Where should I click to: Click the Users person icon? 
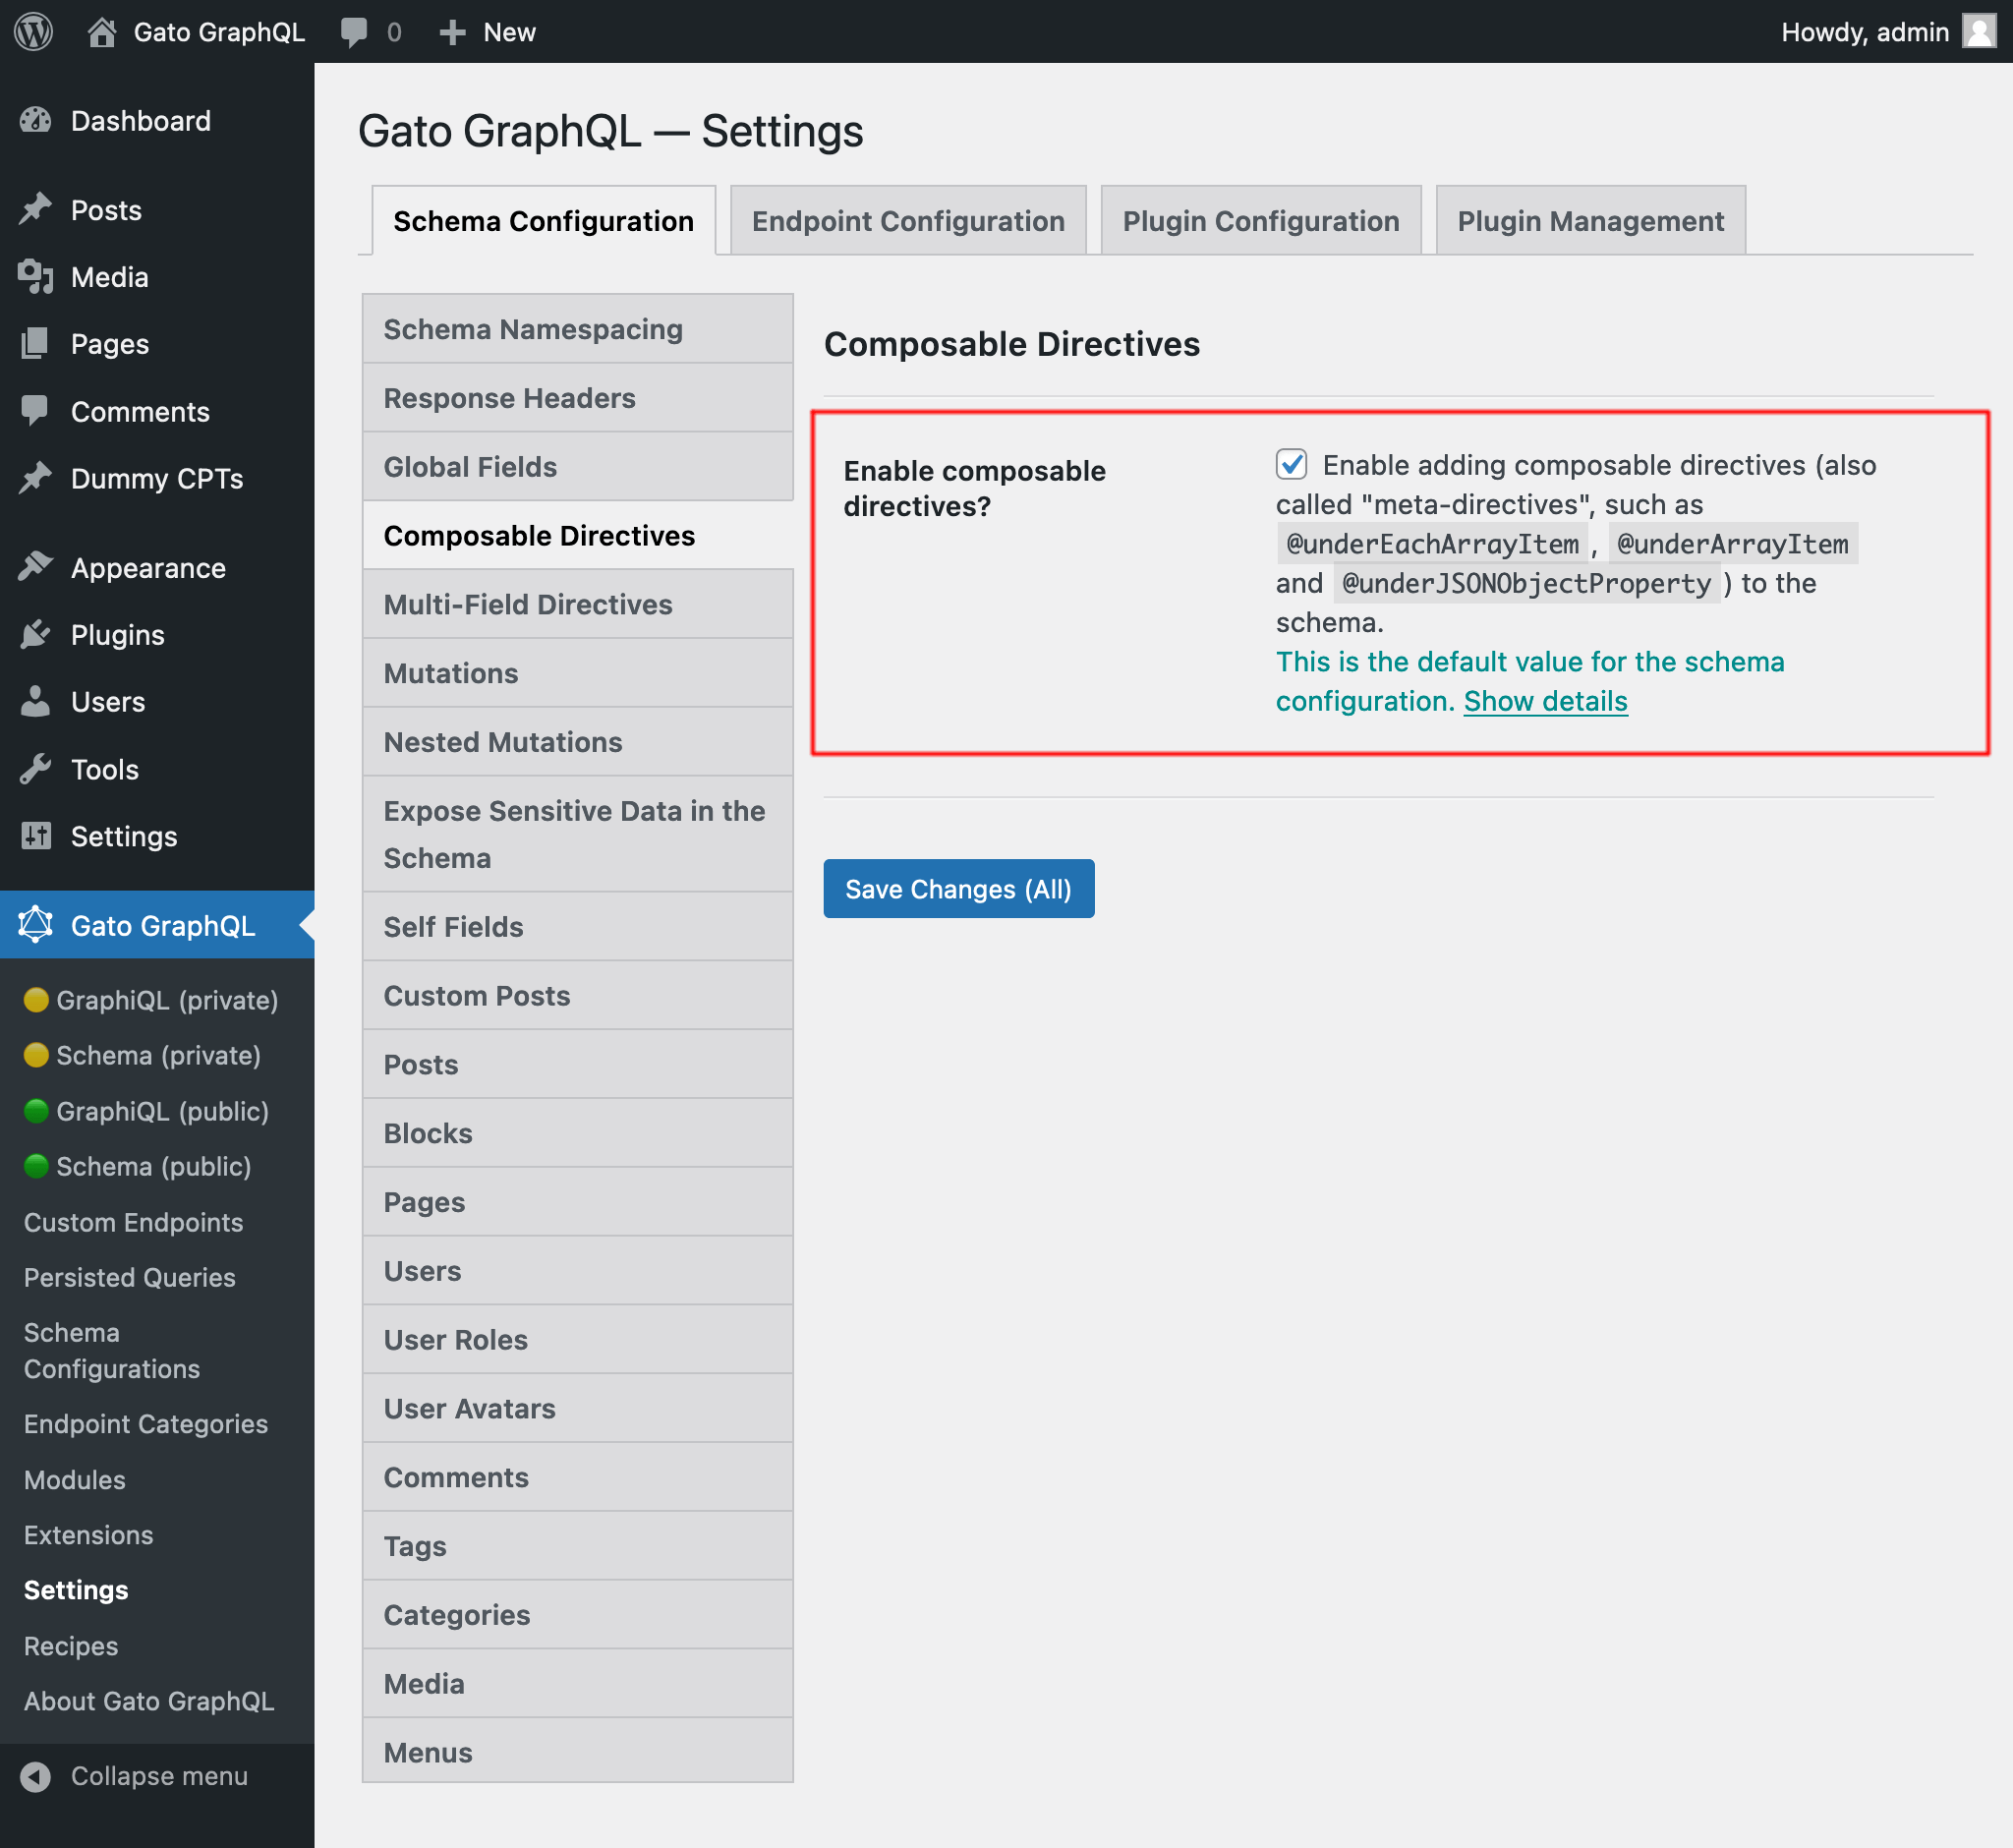pos(36,701)
